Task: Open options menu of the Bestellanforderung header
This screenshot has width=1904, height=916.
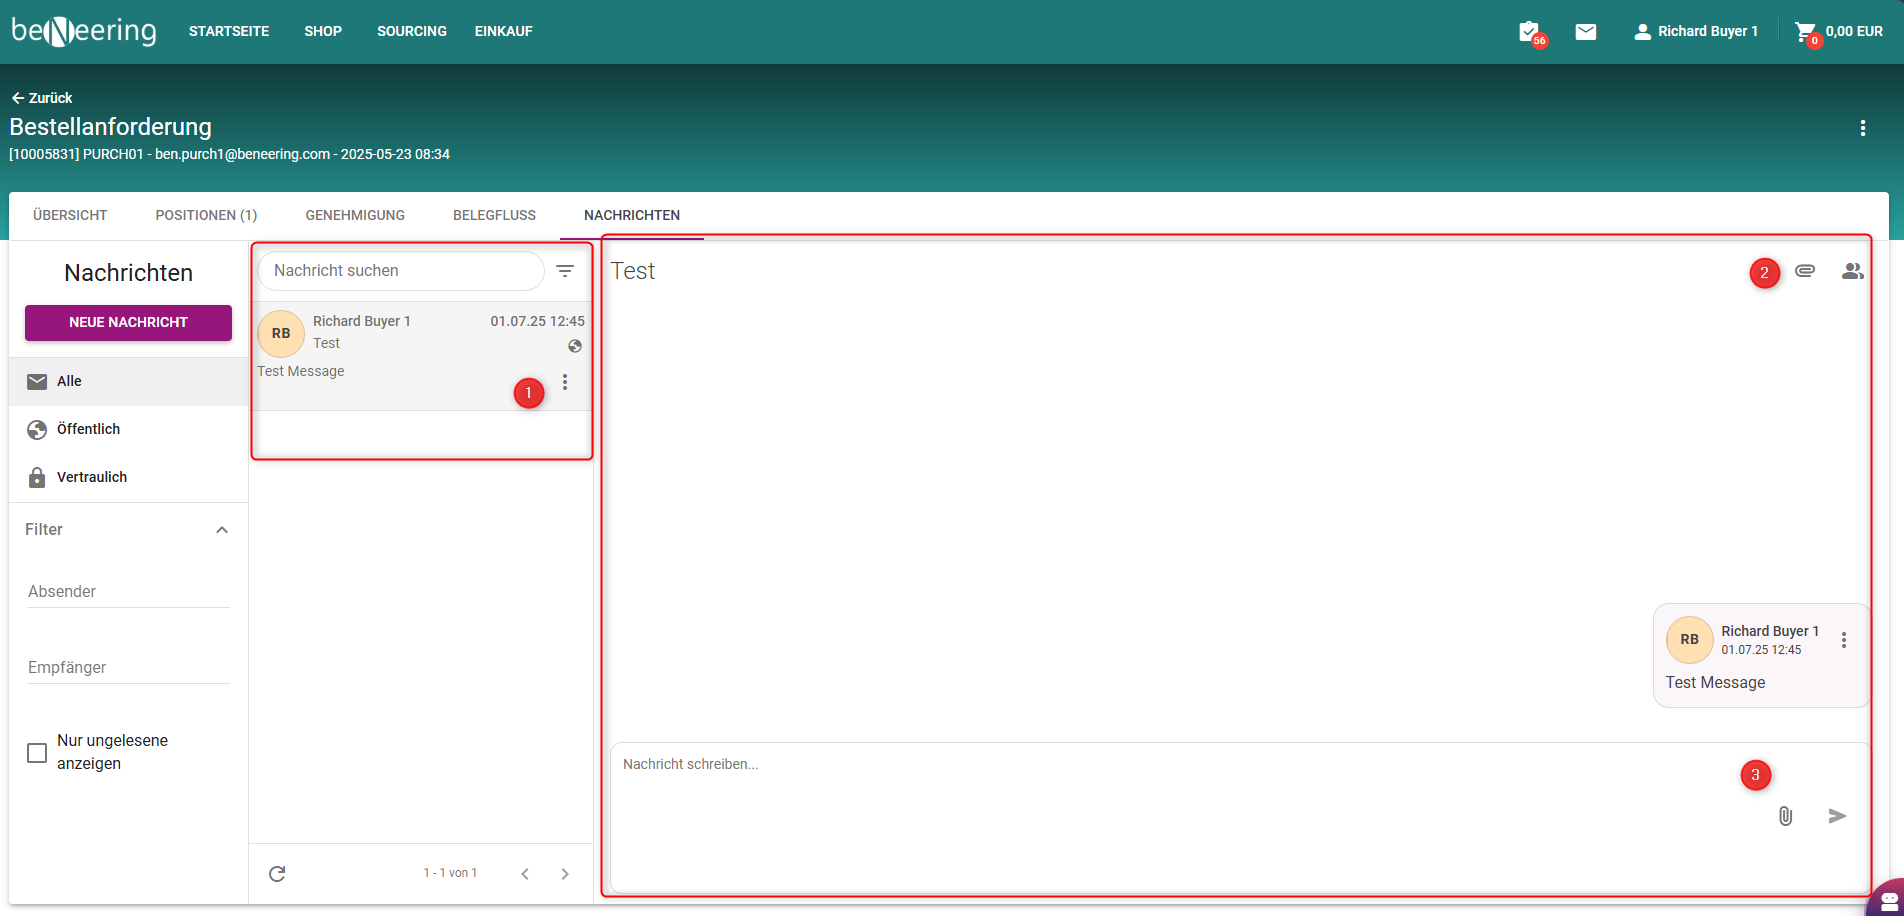Action: (x=1862, y=128)
